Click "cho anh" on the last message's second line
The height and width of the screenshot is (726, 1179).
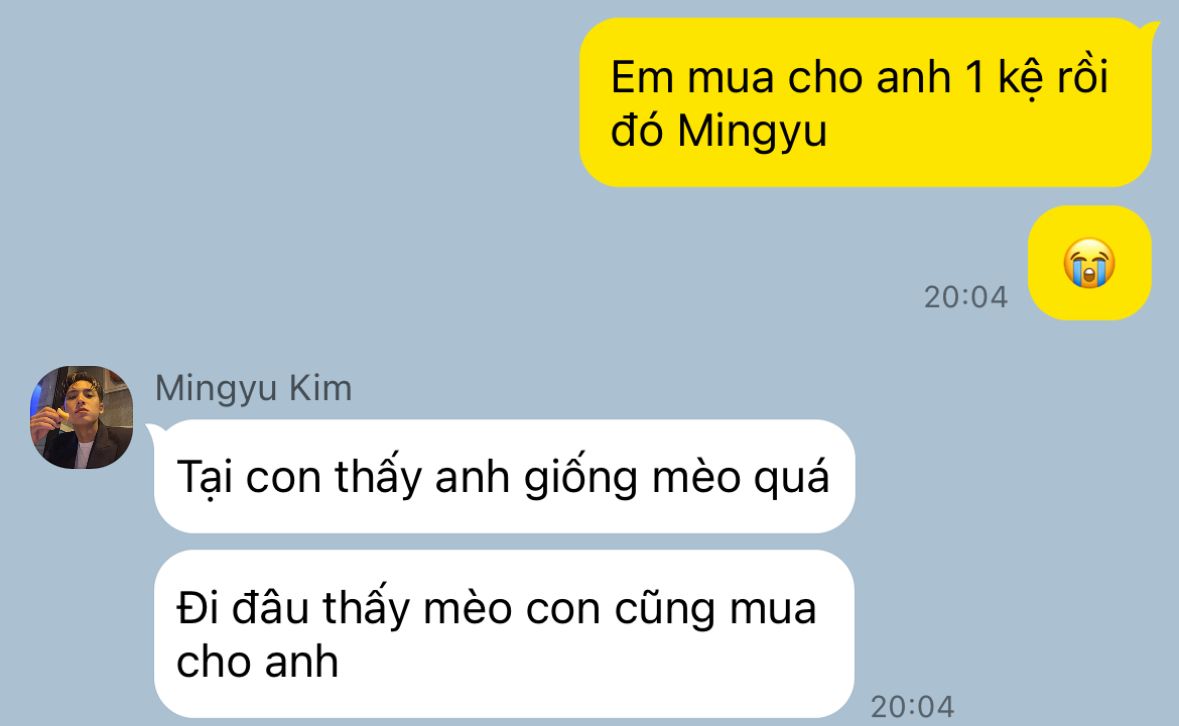point(257,662)
